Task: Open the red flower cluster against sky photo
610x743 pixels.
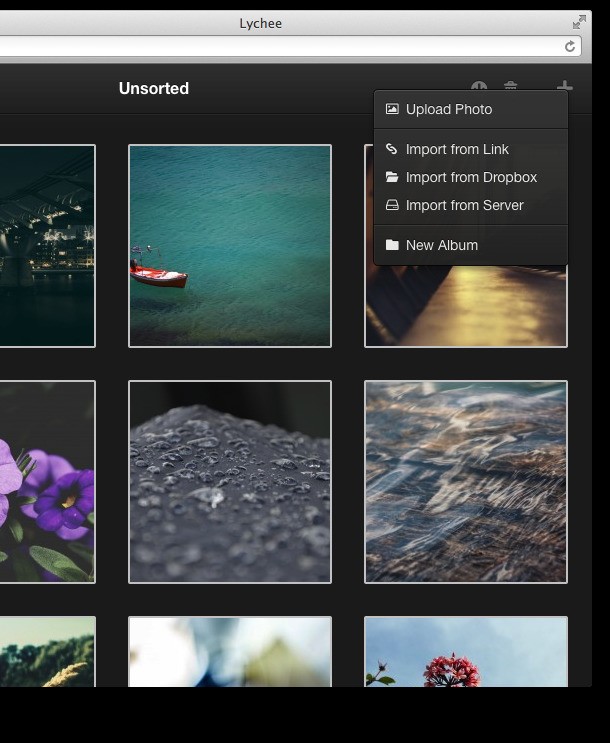Action: (466, 652)
